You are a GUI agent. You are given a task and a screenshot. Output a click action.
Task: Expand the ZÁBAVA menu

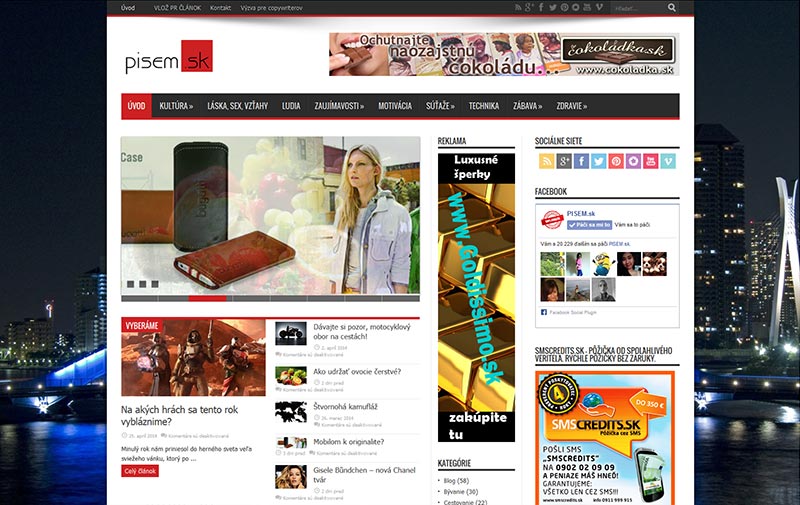pyautogui.click(x=528, y=106)
